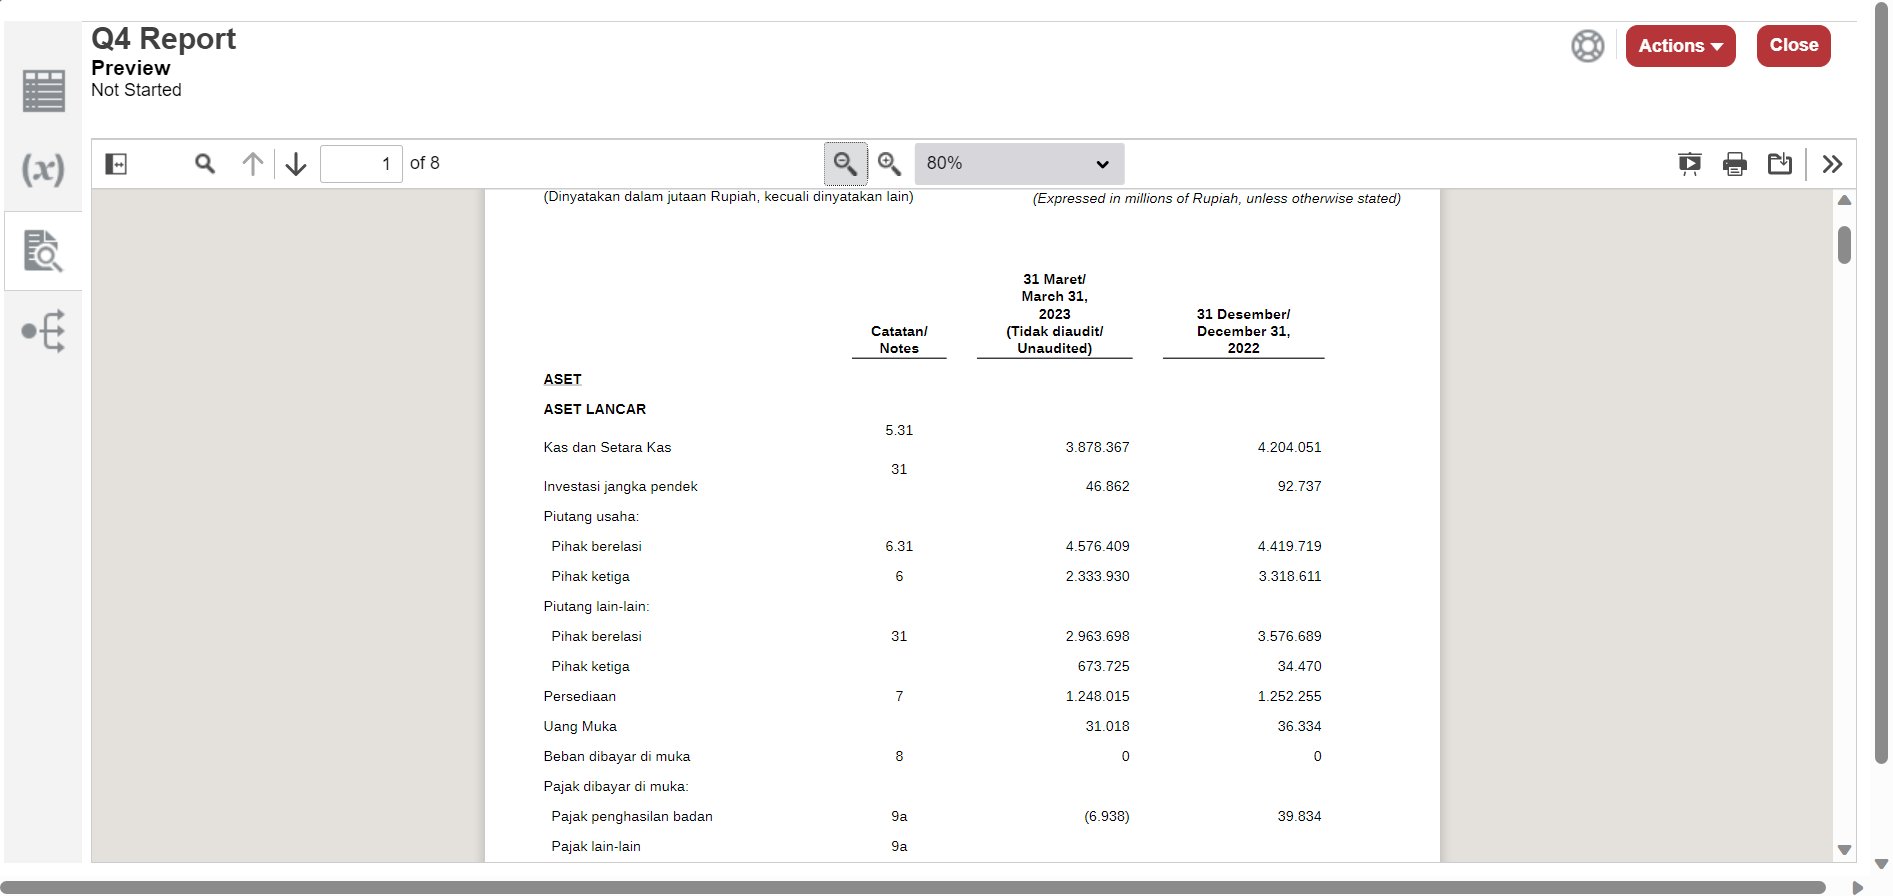Click the value 1.248.015

[1097, 697]
